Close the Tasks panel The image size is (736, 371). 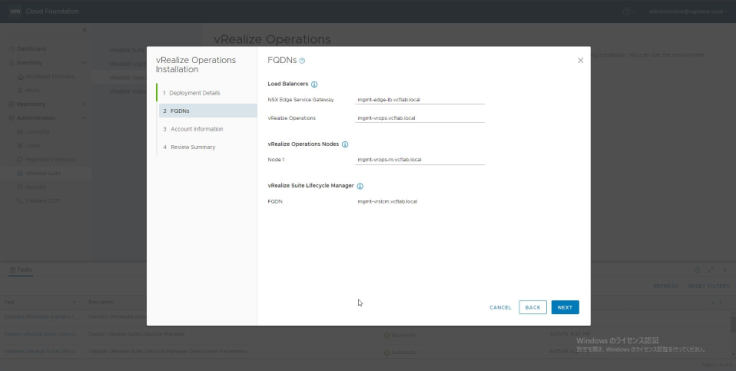click(x=725, y=270)
